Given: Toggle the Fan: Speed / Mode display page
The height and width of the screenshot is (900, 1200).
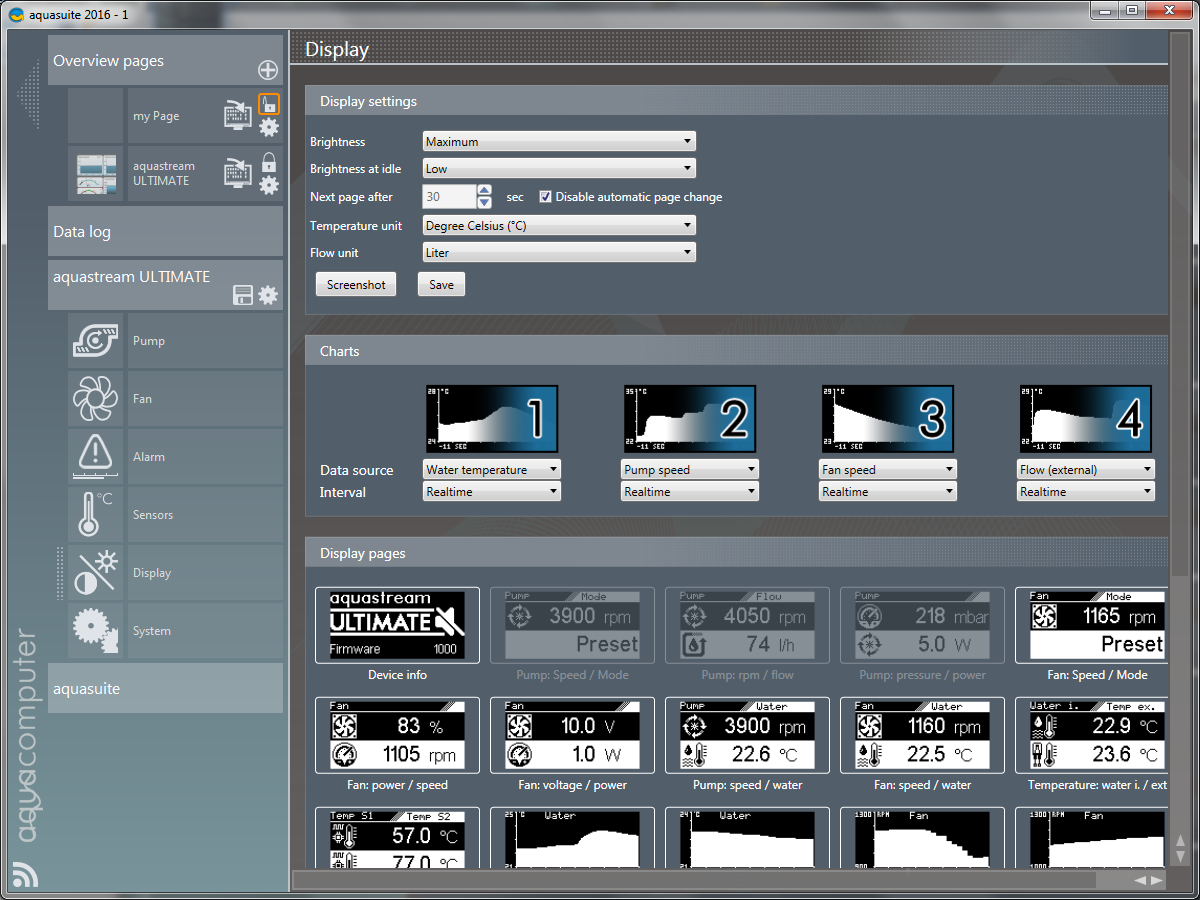Looking at the screenshot, I should pyautogui.click(x=1091, y=625).
